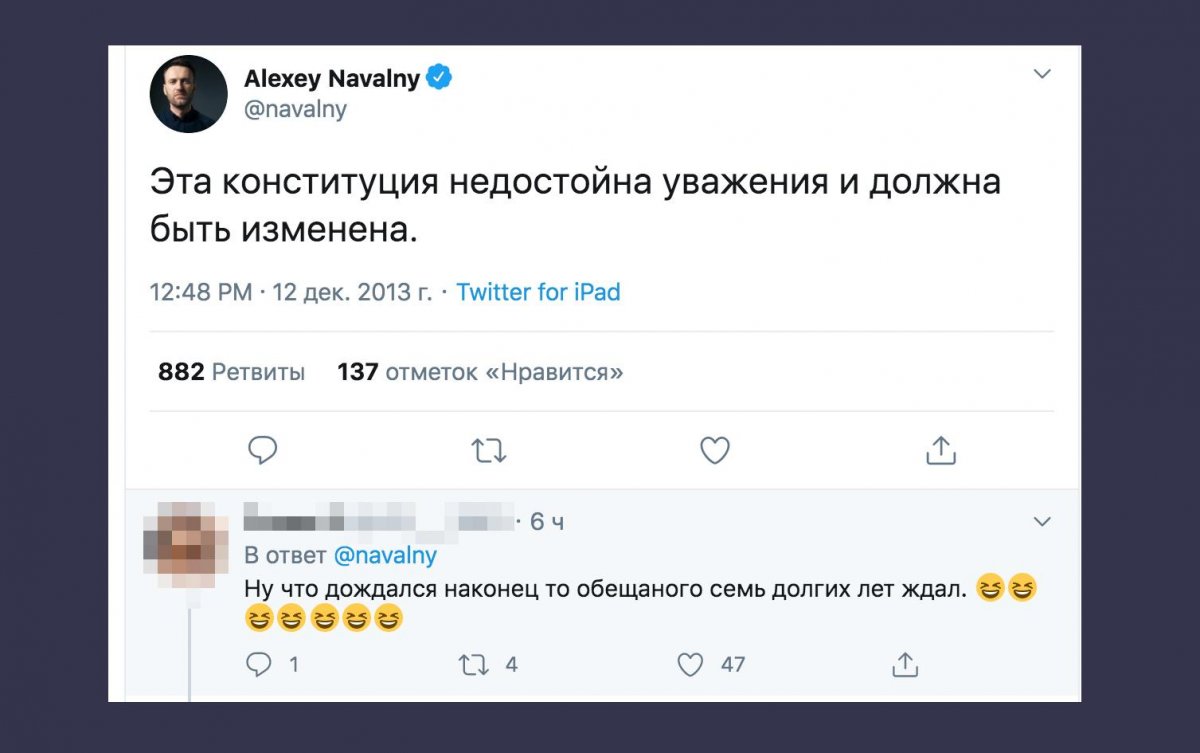Click the reply icon under main tweet
This screenshot has height=753, width=1200.
[x=262, y=451]
